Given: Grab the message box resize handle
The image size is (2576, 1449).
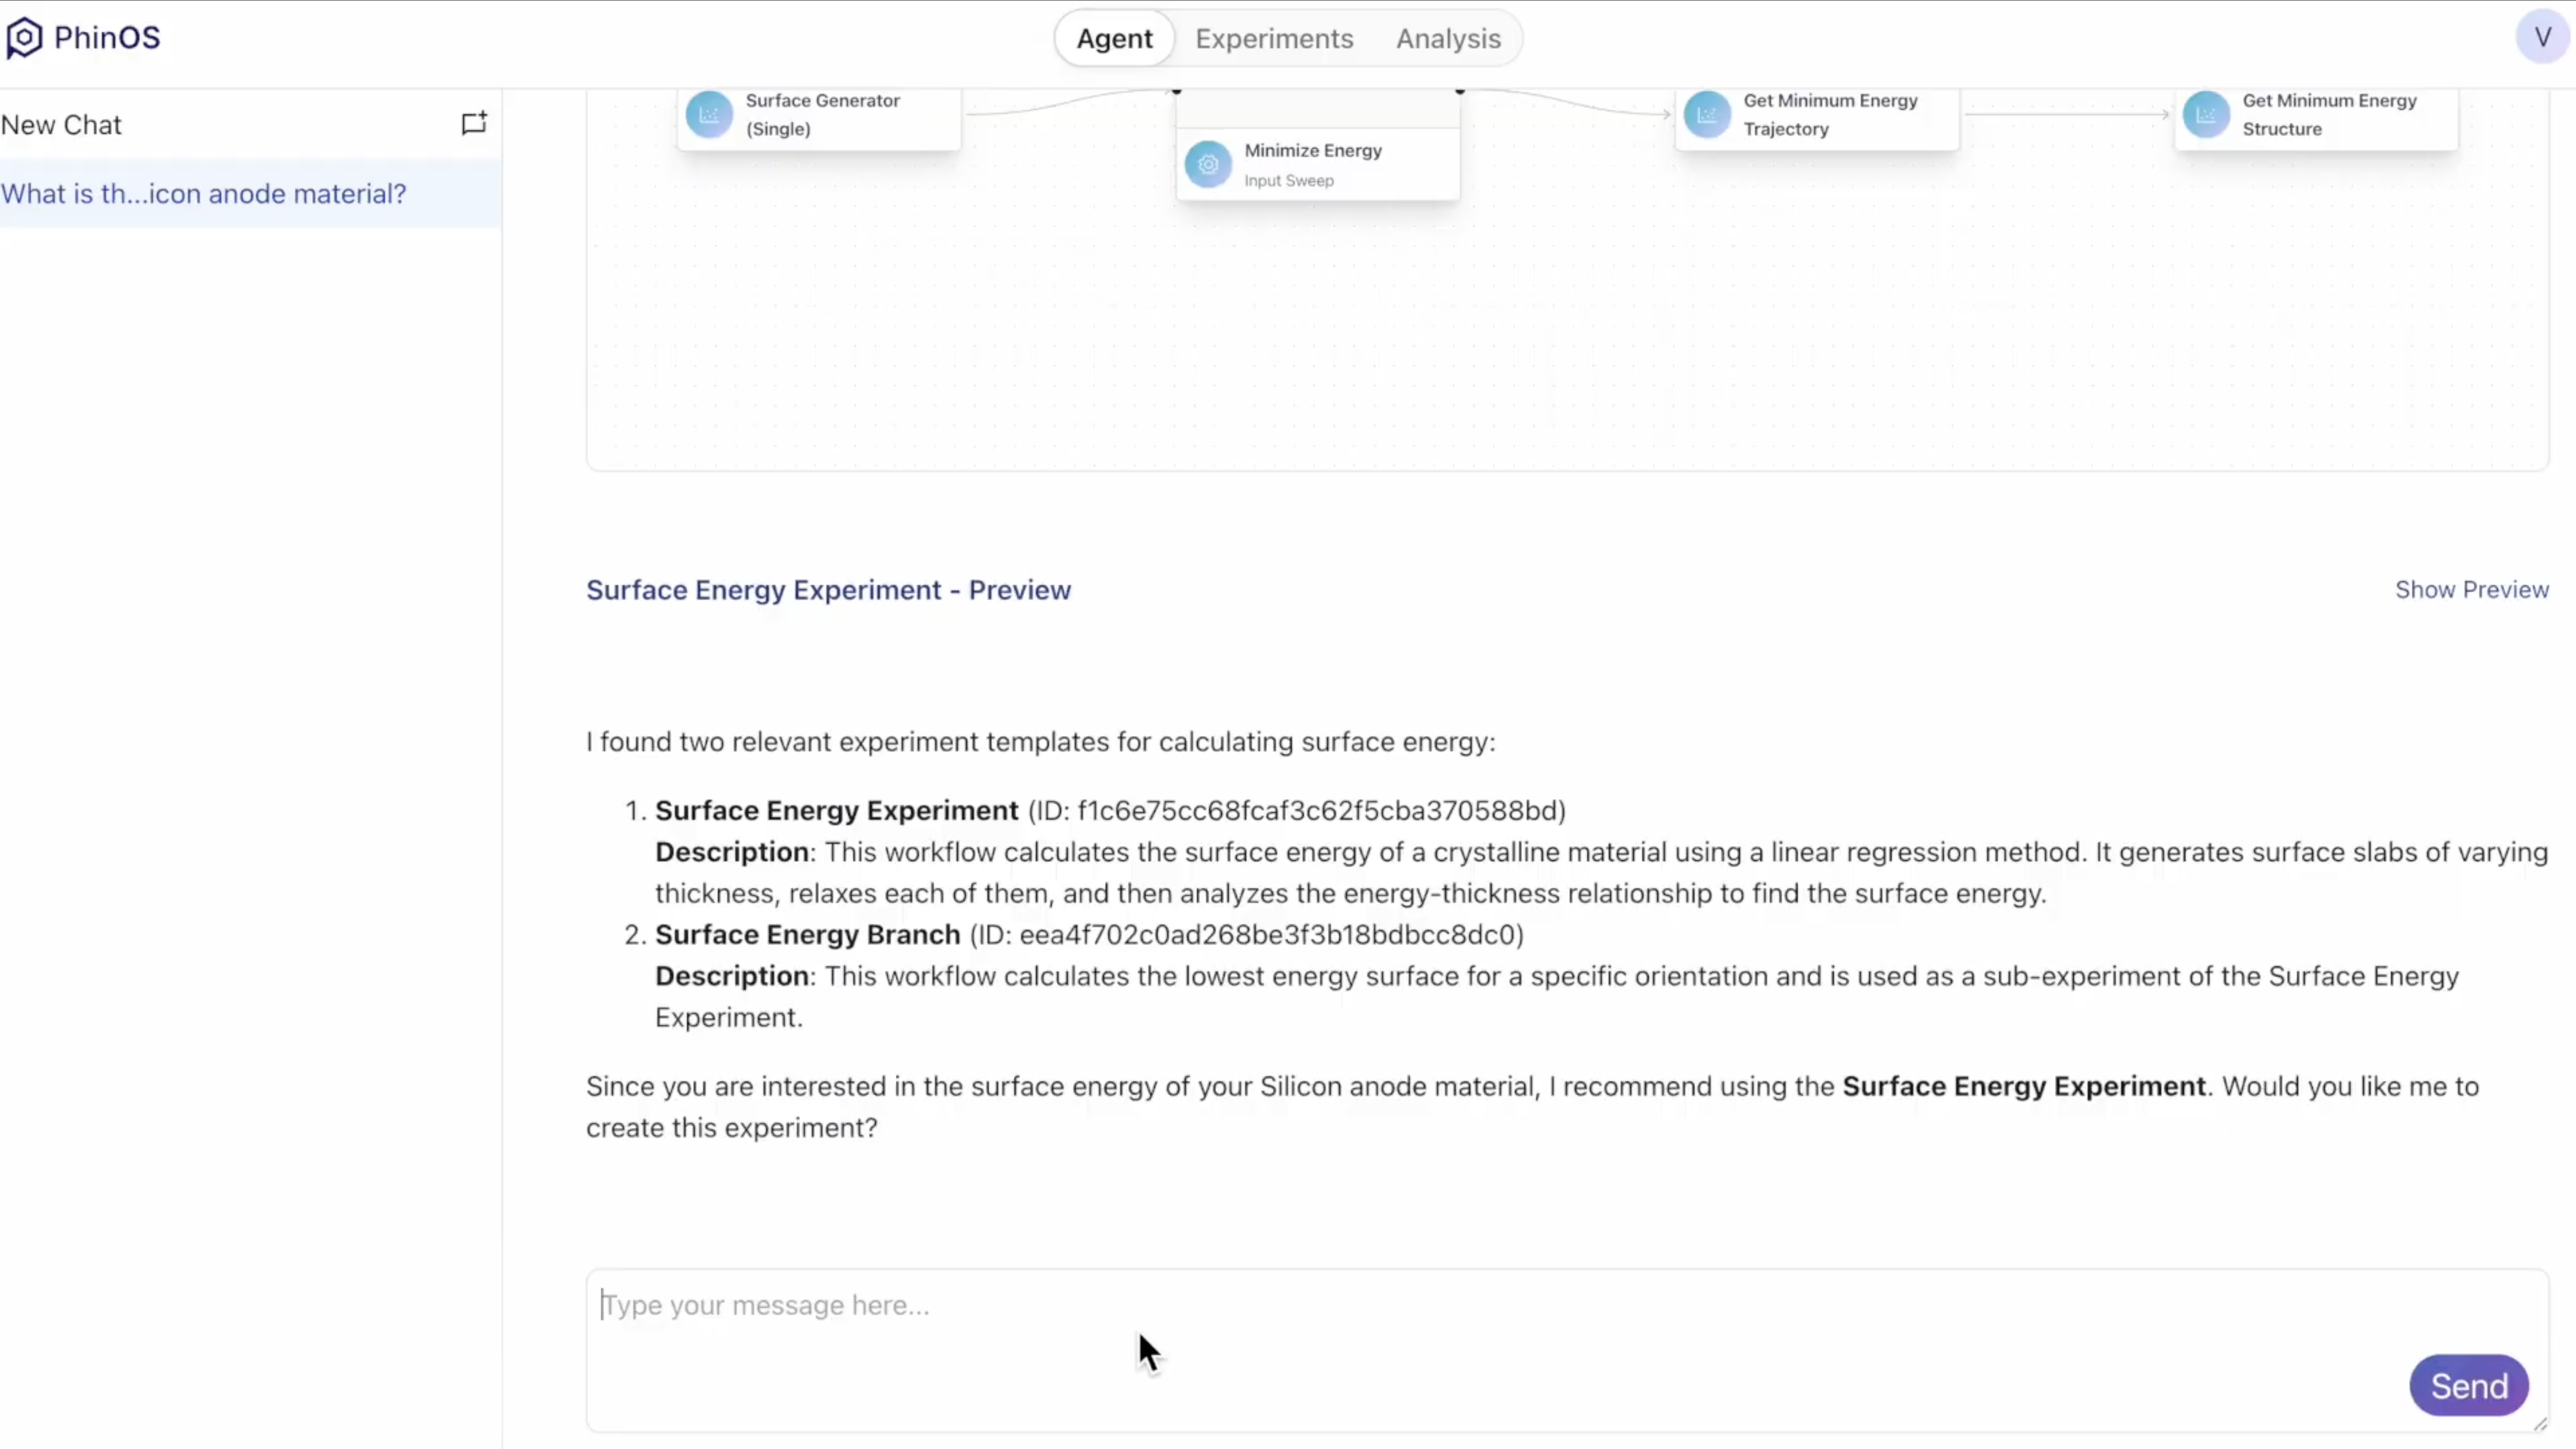Looking at the screenshot, I should point(2540,1423).
